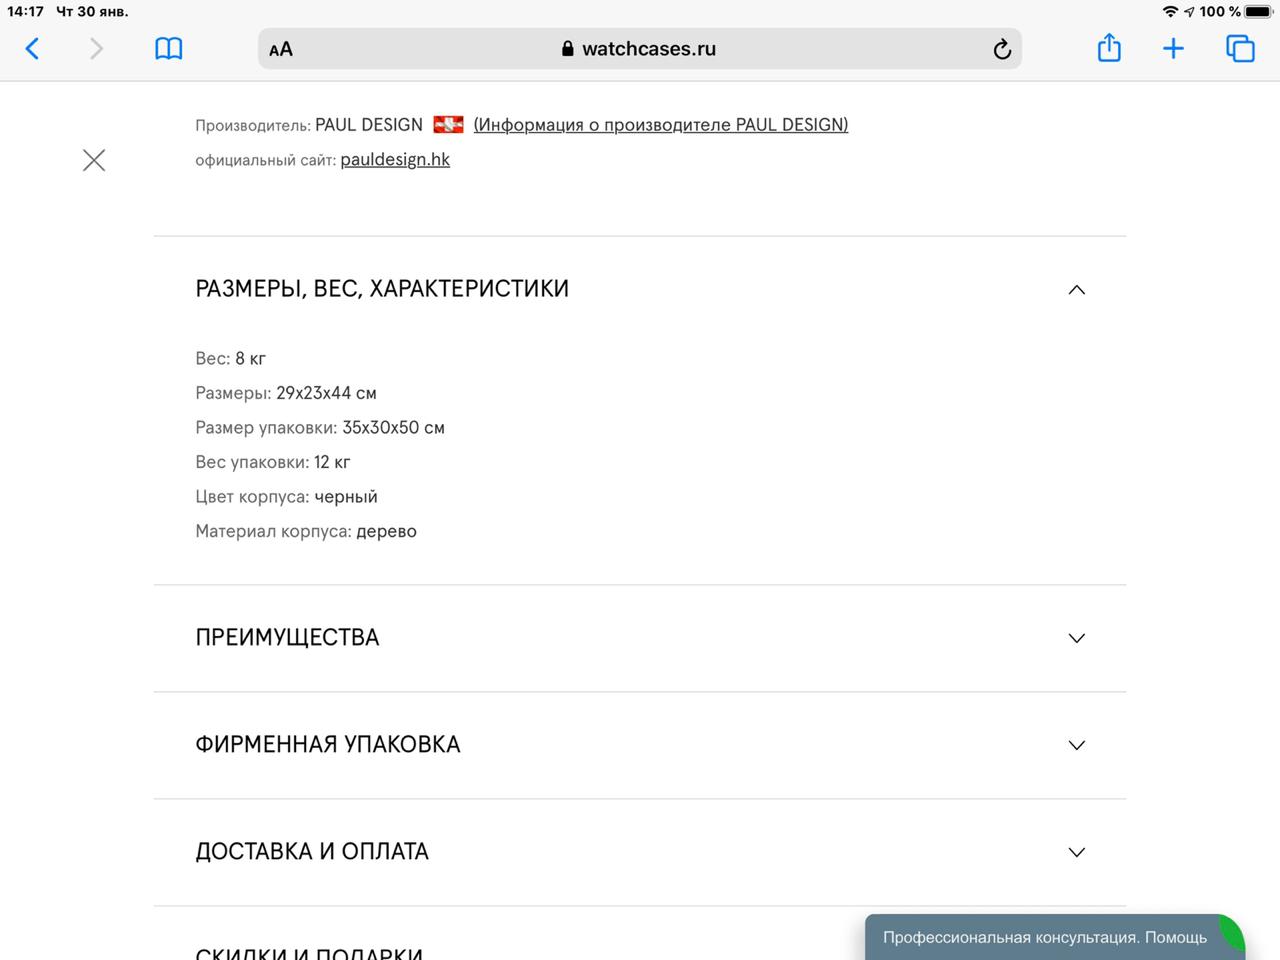Open the bookmarks book icon
Screen dimensions: 1280x960
click(x=169, y=48)
